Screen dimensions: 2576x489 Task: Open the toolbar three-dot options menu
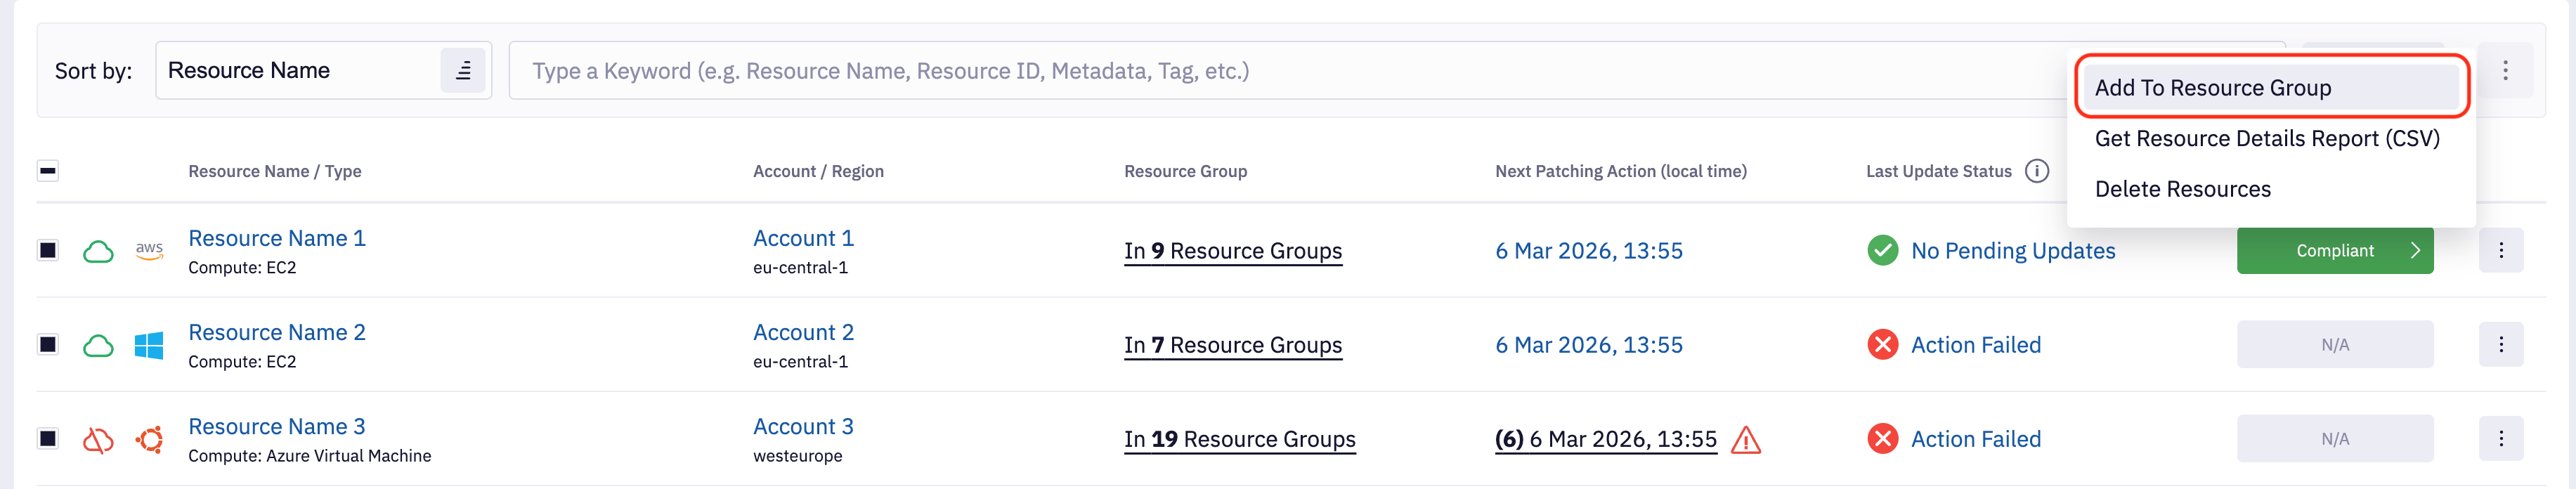tap(2505, 71)
